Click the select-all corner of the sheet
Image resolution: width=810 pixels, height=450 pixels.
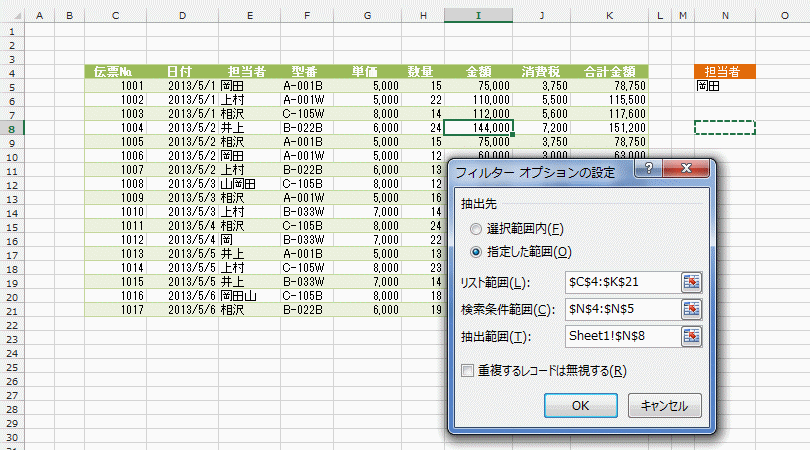[11, 16]
